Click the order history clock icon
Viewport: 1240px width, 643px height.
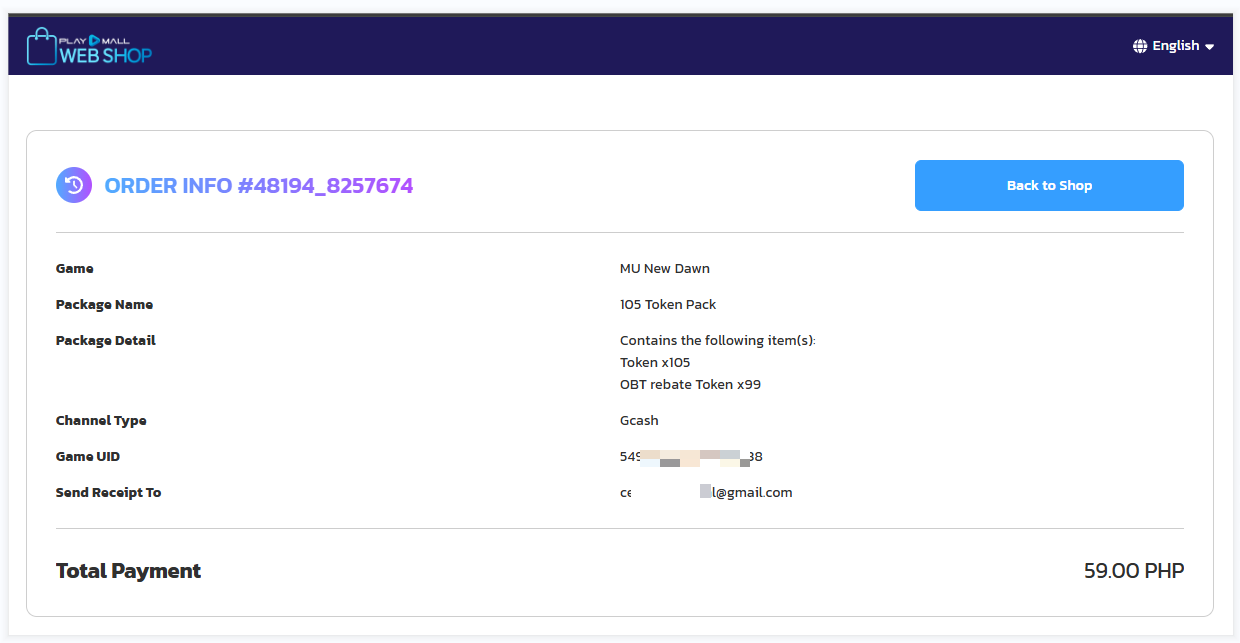point(74,185)
